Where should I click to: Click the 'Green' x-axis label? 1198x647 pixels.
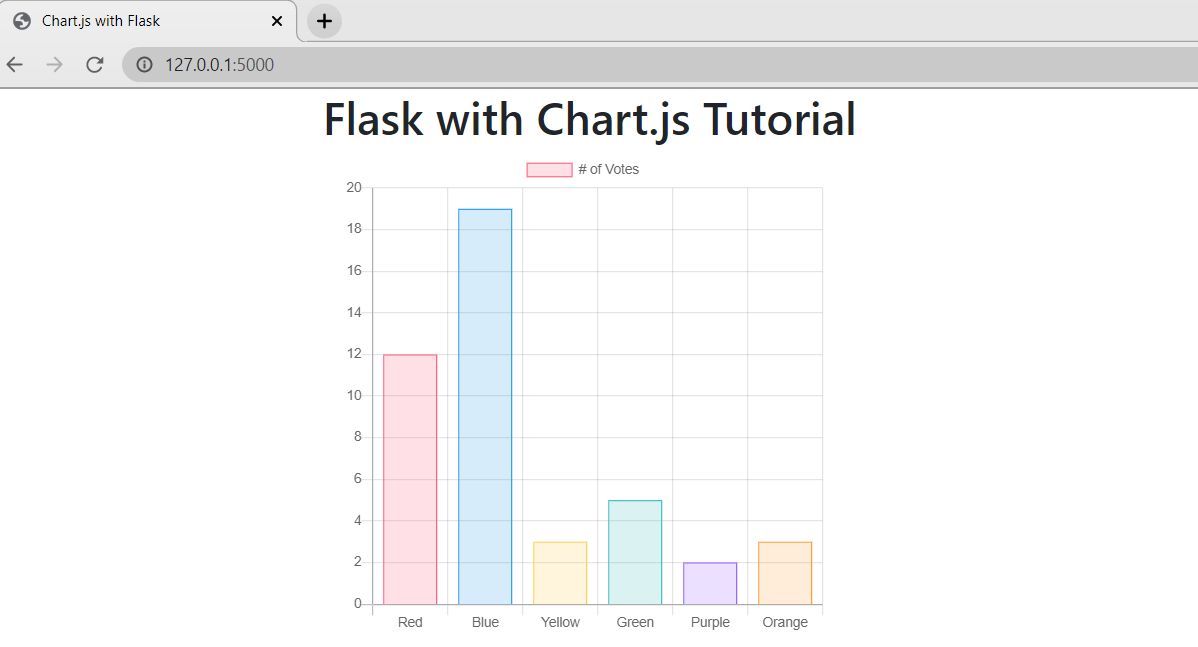coord(635,623)
